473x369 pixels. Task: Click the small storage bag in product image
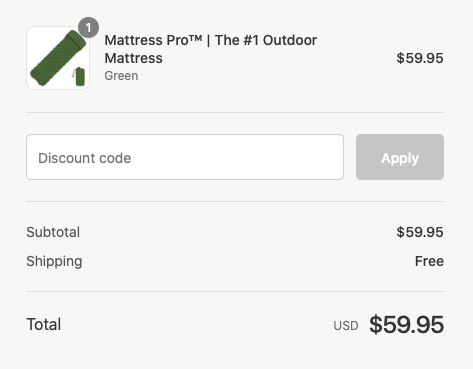pos(79,76)
